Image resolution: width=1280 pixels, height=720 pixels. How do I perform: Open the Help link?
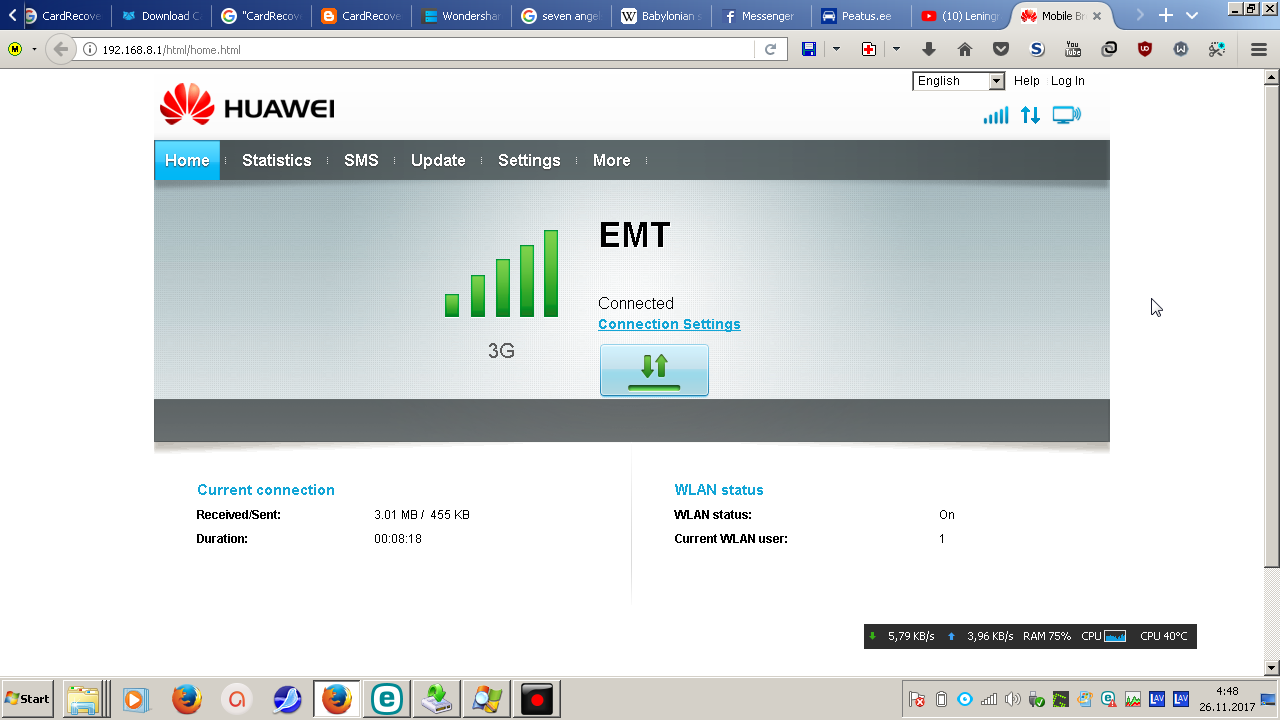[1026, 81]
